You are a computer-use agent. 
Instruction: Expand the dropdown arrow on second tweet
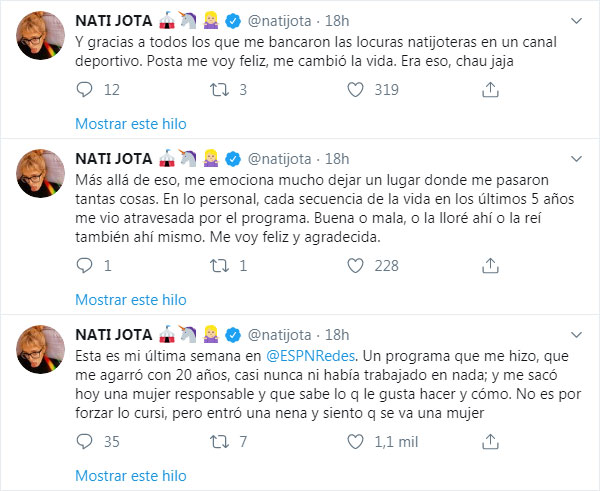tap(577, 159)
